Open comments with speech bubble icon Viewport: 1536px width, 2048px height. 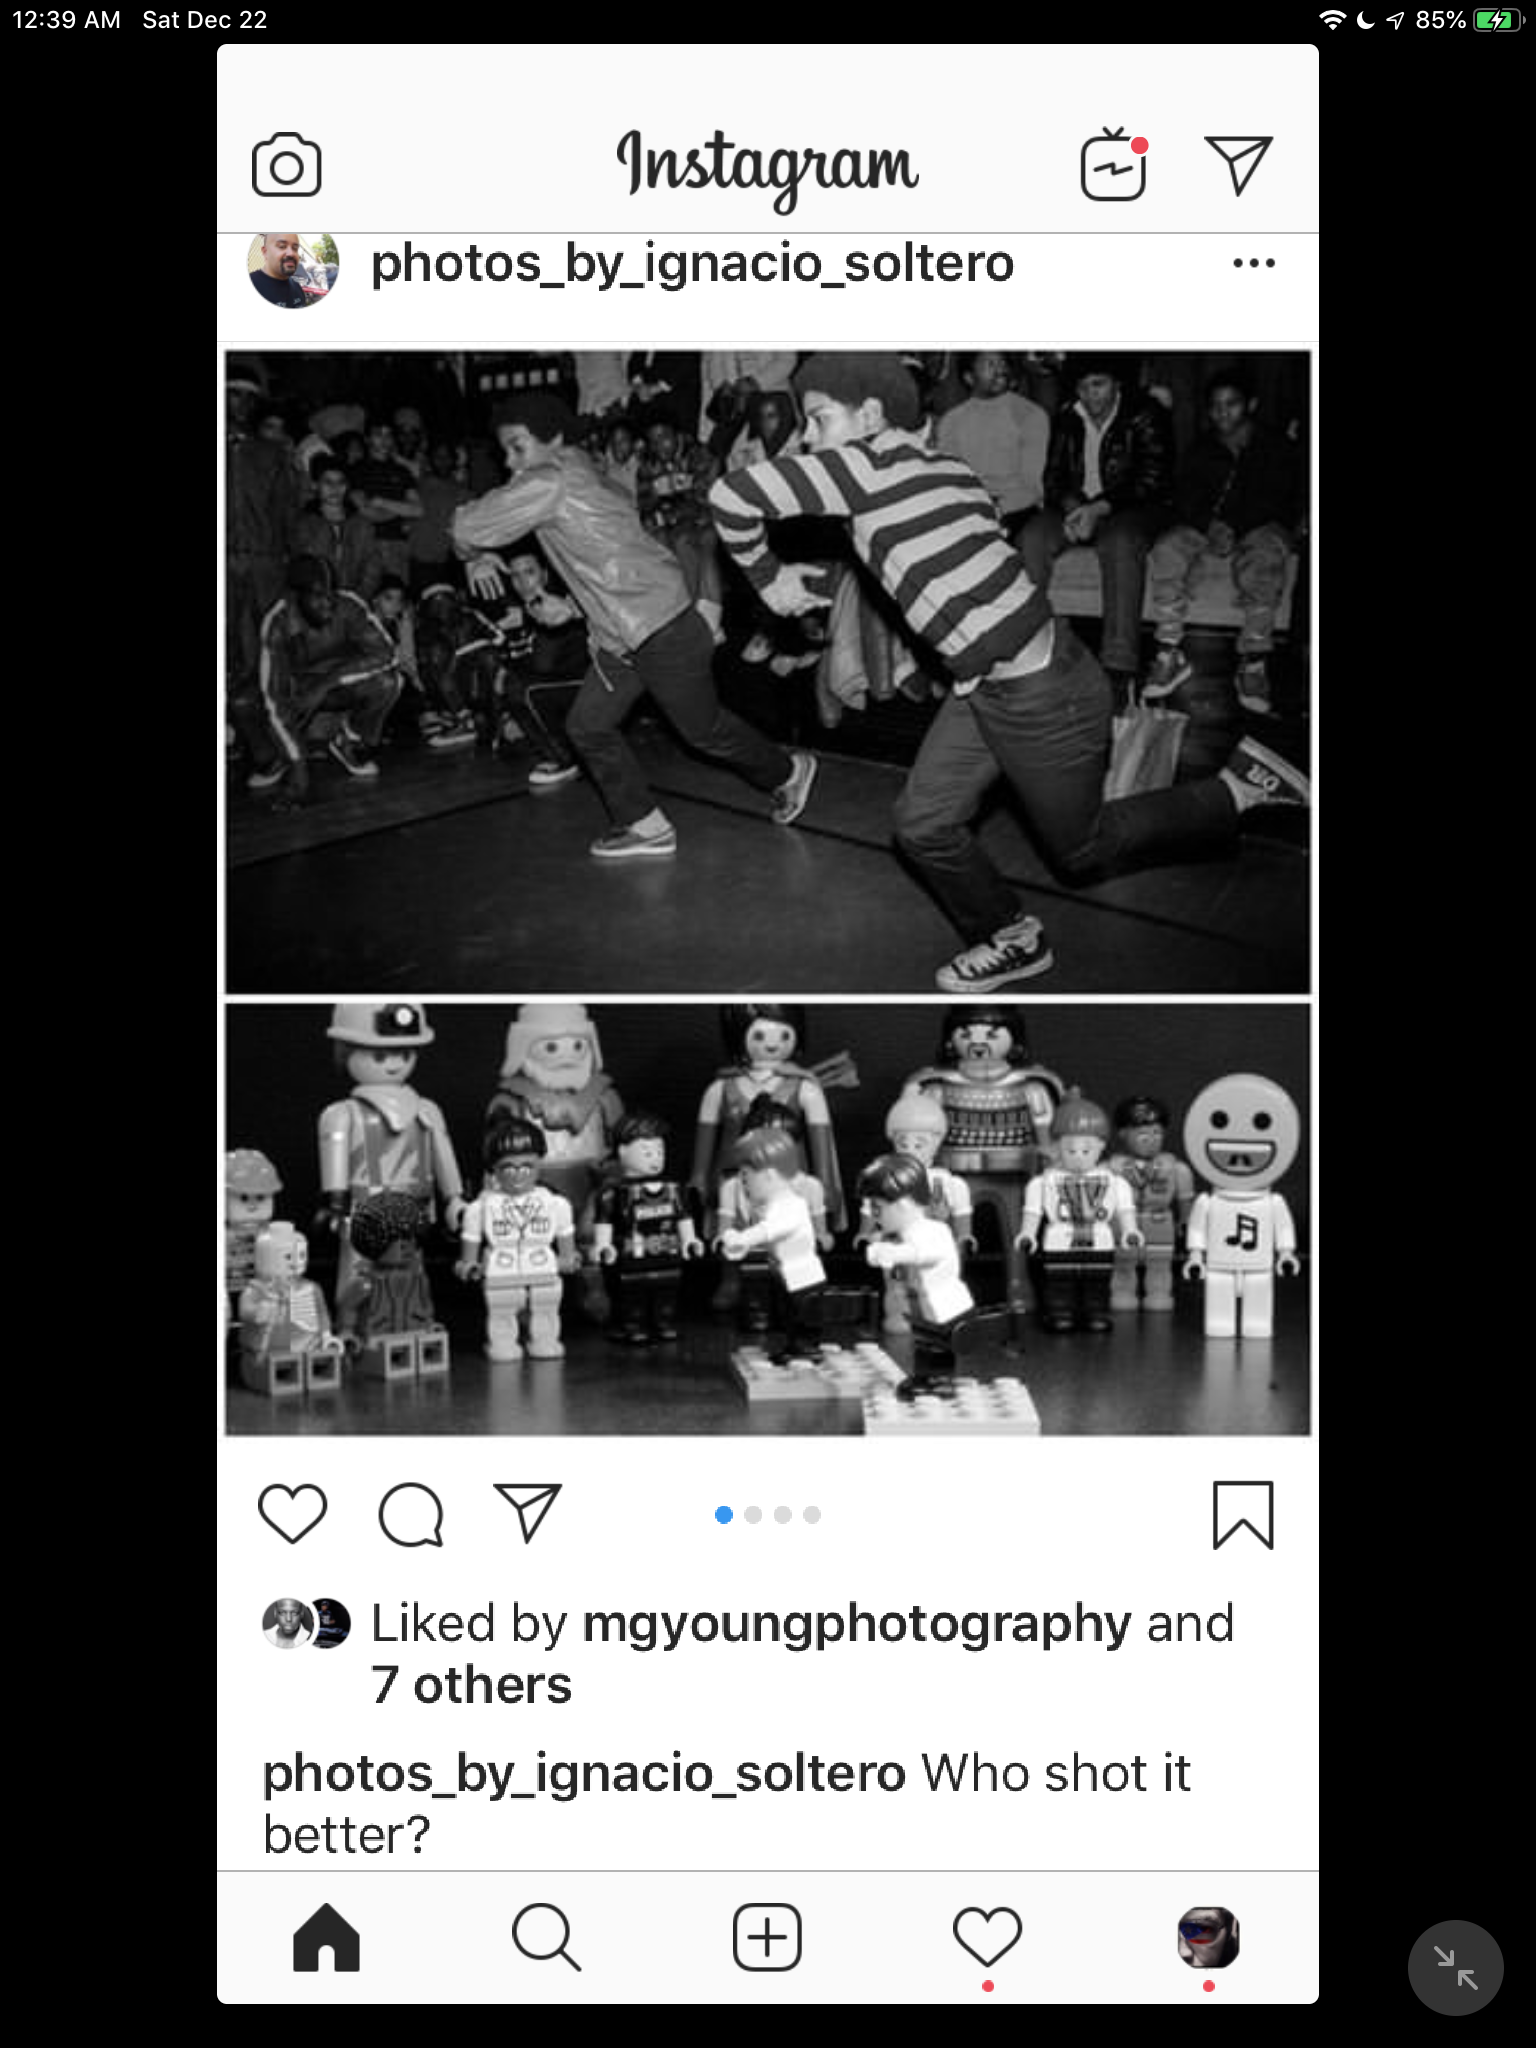(x=411, y=1515)
